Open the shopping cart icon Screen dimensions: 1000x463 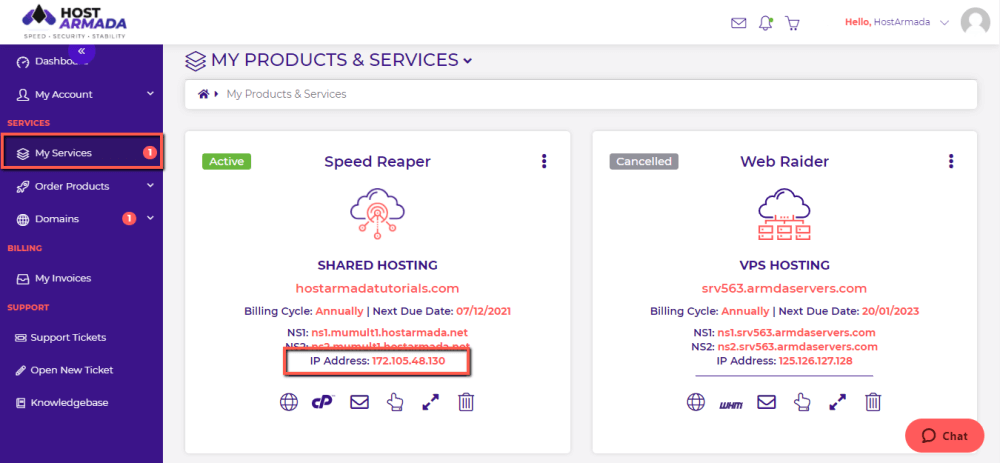(793, 24)
